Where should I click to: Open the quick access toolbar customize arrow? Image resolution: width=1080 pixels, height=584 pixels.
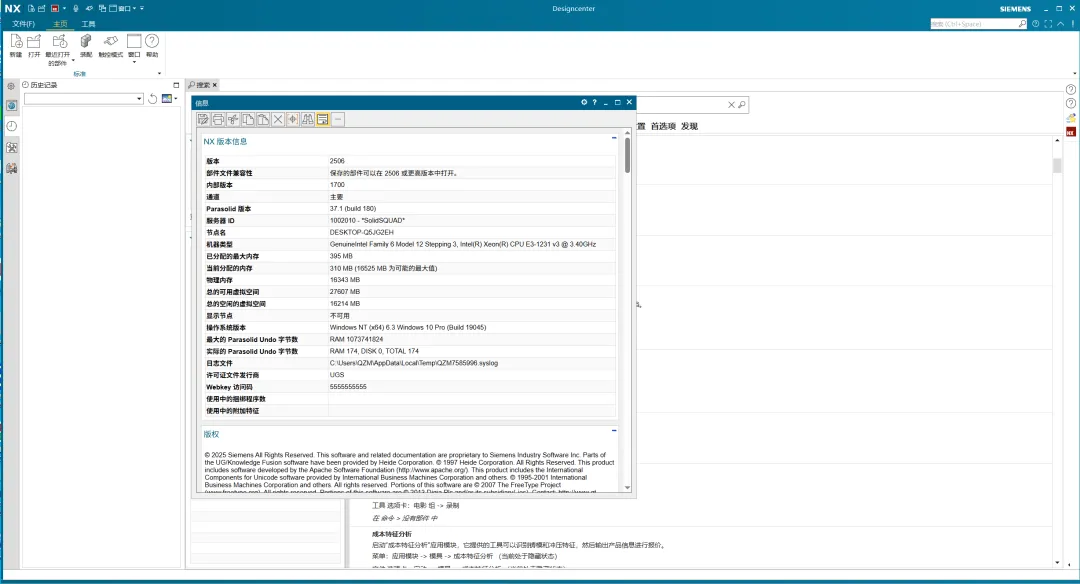(142, 8)
